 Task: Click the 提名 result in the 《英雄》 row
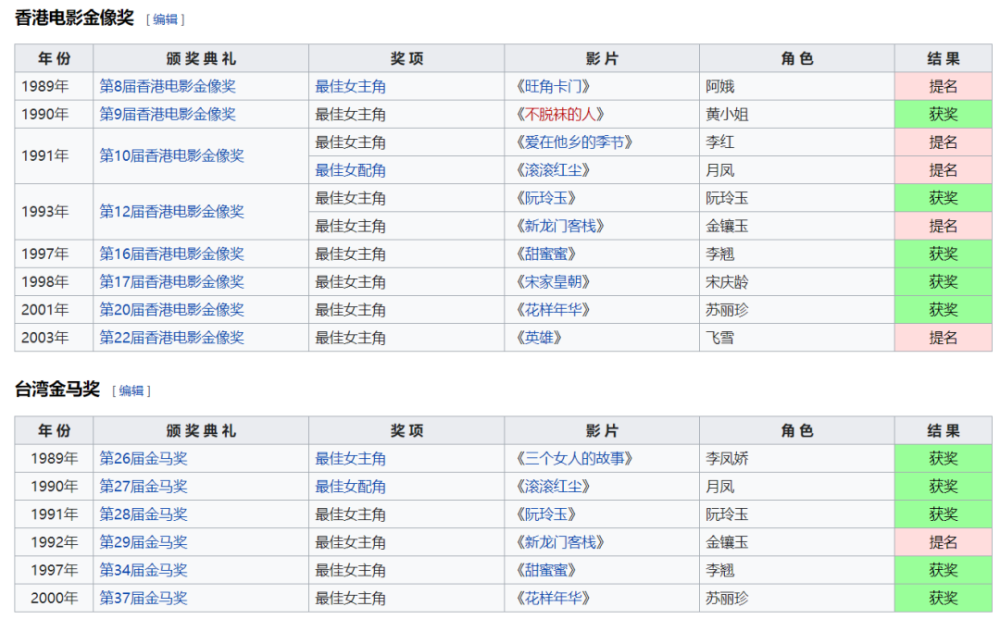tap(943, 337)
